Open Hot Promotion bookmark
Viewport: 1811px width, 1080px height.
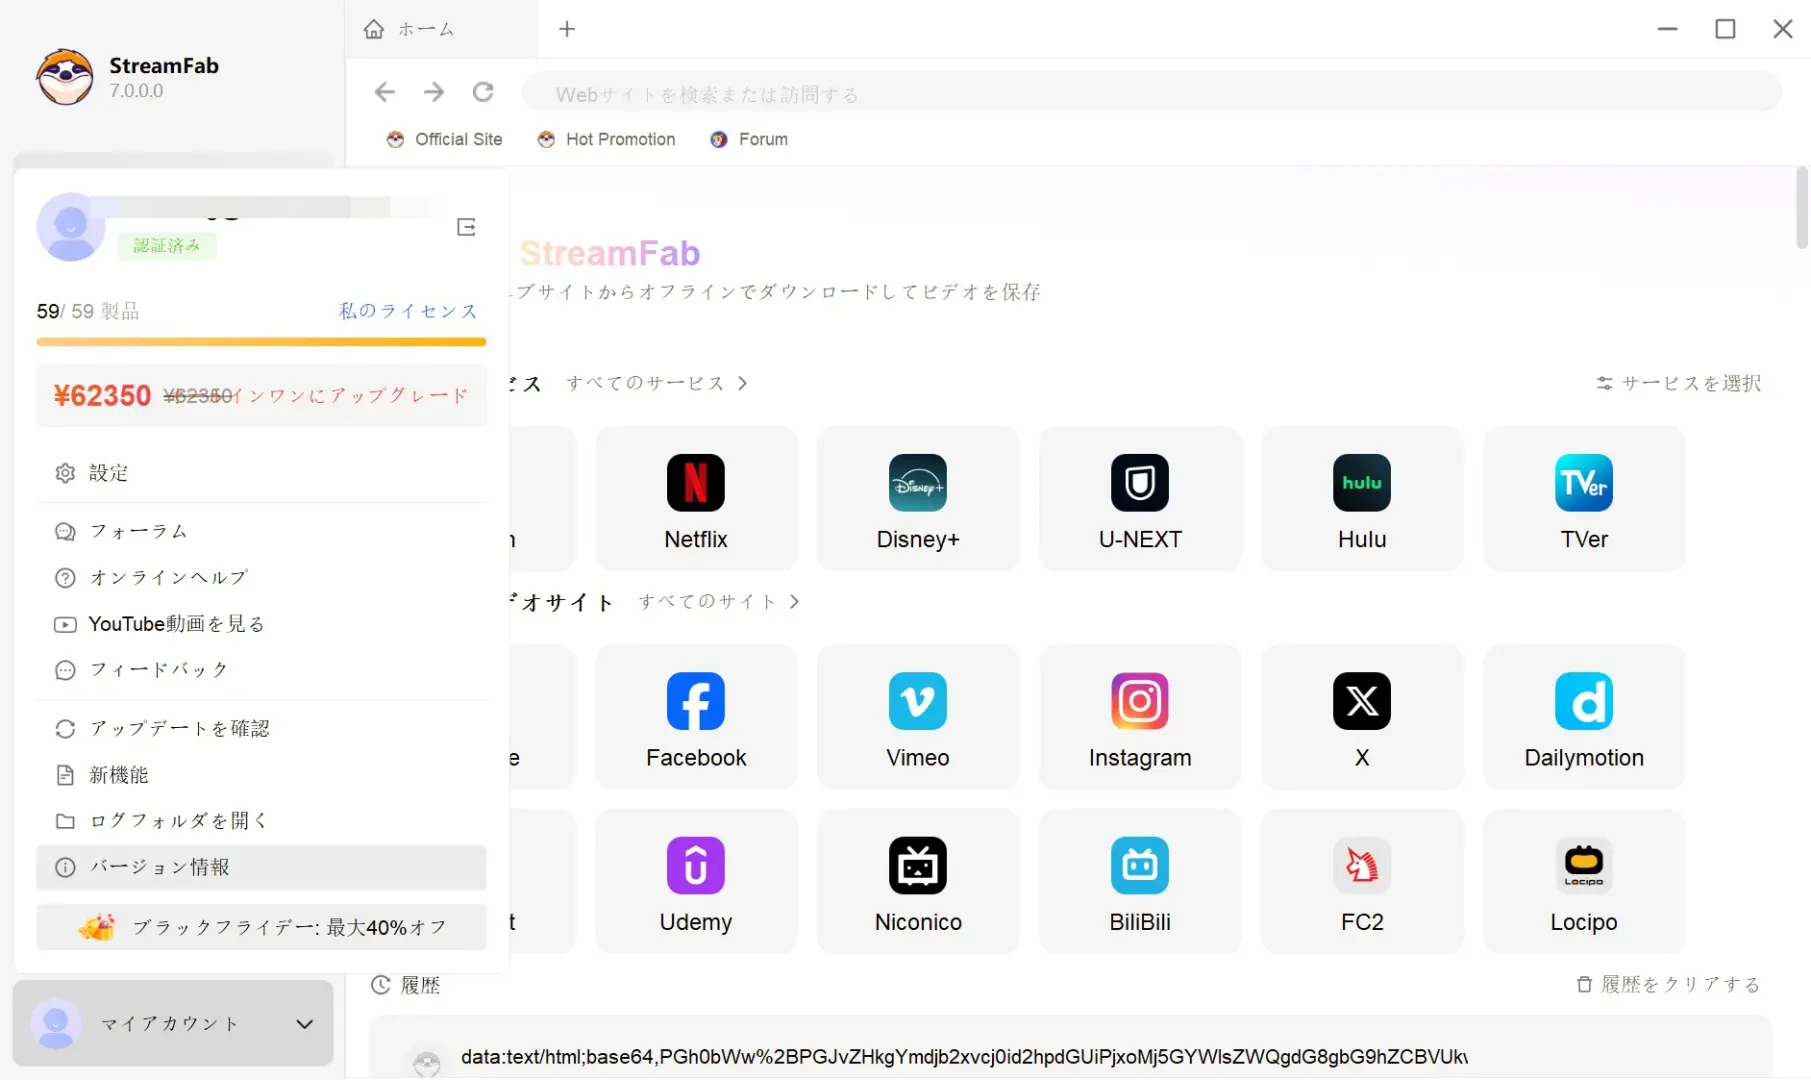pos(606,139)
